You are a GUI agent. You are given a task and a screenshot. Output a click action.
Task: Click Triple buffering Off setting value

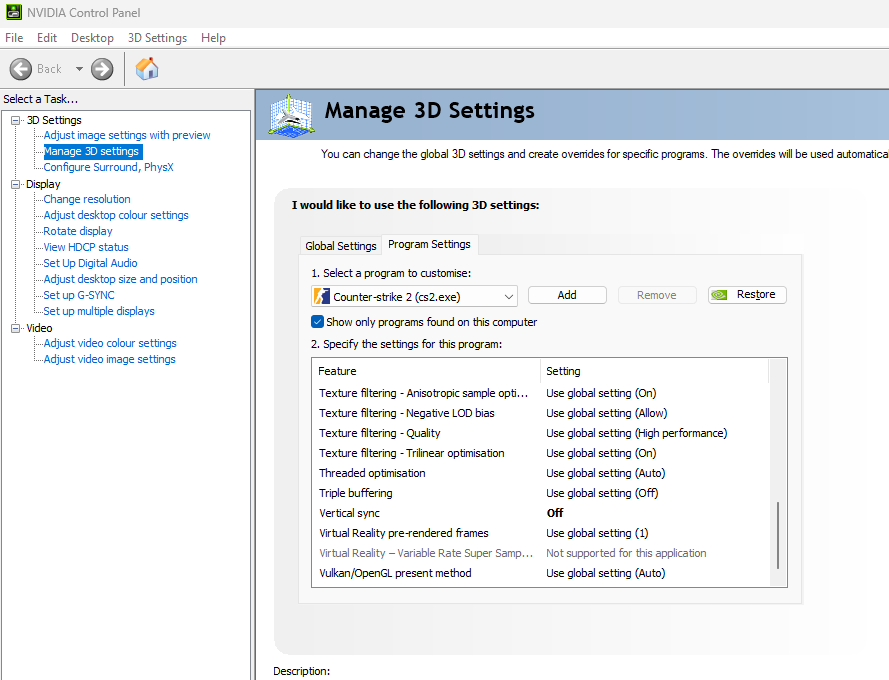602,493
